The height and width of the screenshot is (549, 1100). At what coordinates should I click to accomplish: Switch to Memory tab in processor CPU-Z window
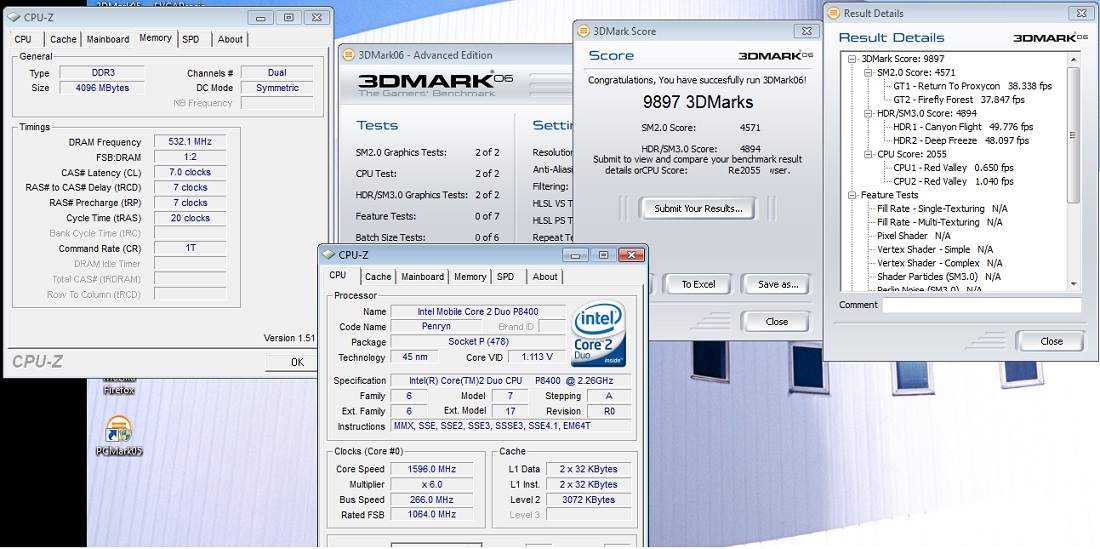(x=470, y=277)
